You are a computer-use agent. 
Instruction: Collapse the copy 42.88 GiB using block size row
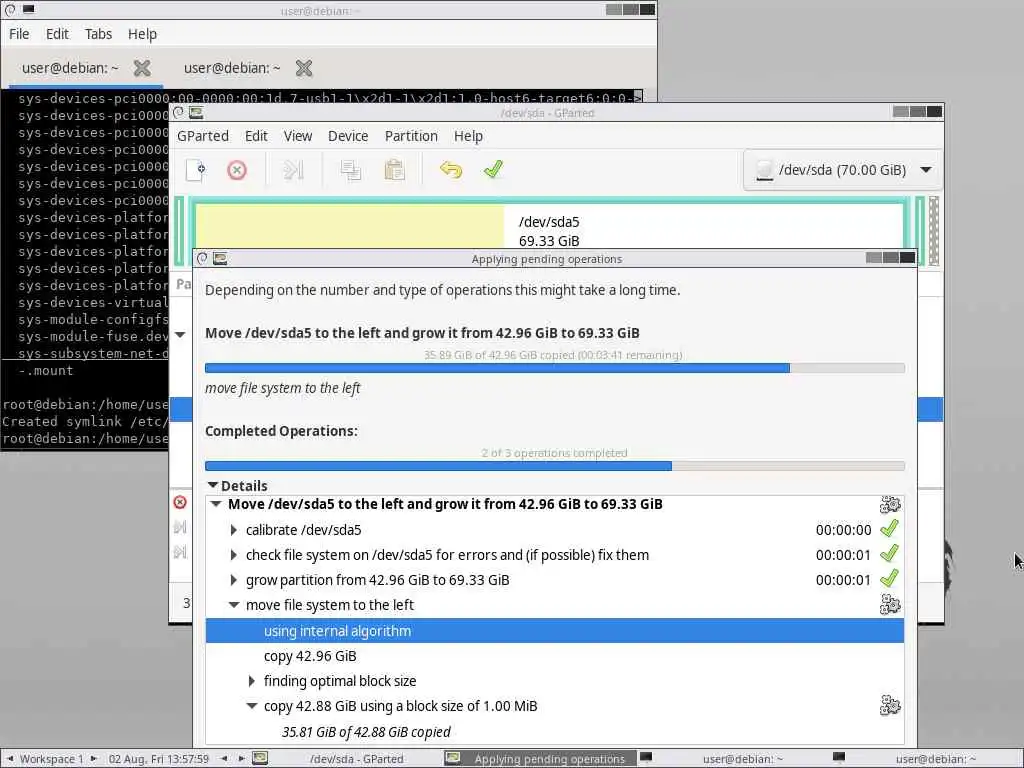tap(251, 706)
